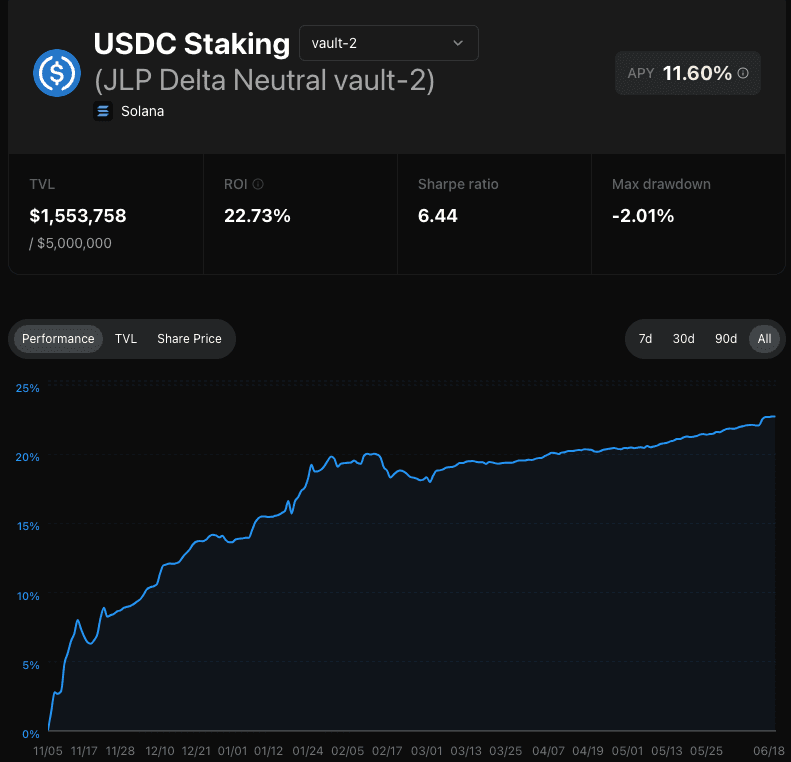Click the 11/17 date axis label
This screenshot has height=762, width=791.
[84, 751]
